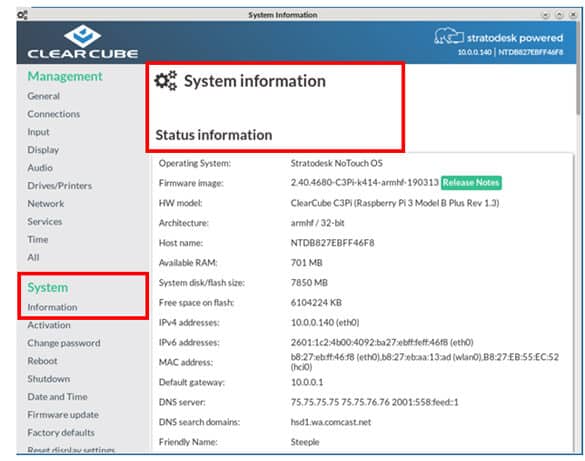Click the gears icon beside System information
This screenshot has height=461, width=585.
[x=166, y=80]
